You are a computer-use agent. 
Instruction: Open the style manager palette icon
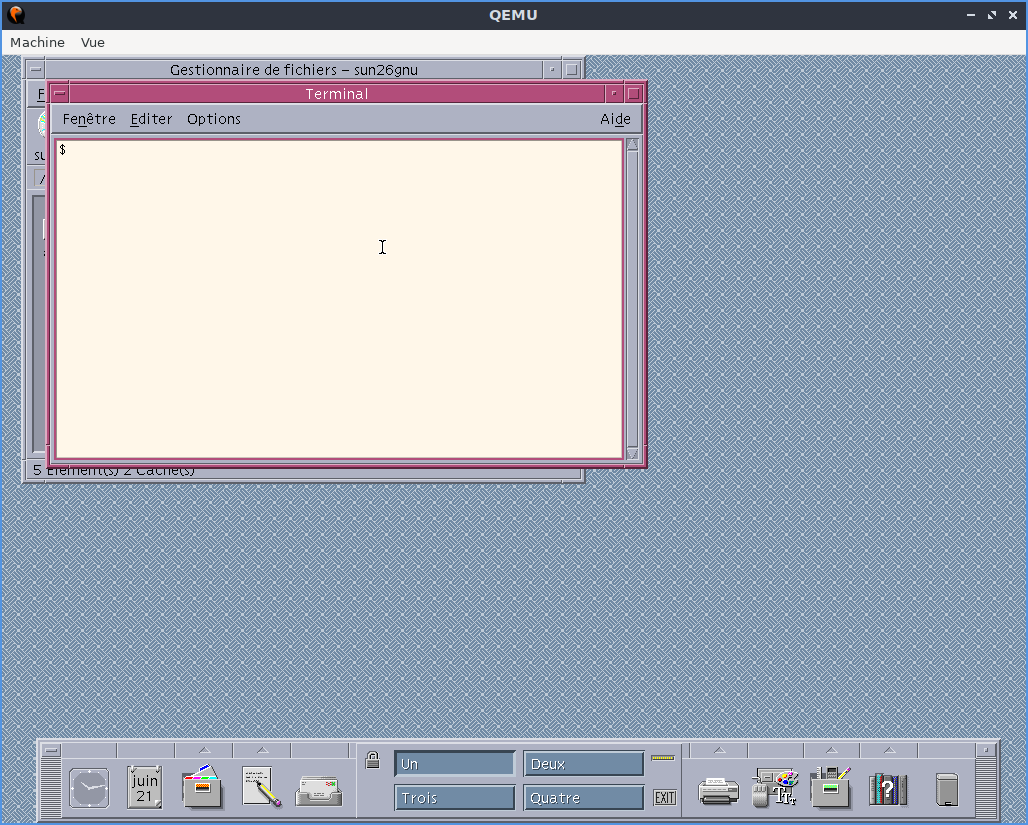(775, 788)
